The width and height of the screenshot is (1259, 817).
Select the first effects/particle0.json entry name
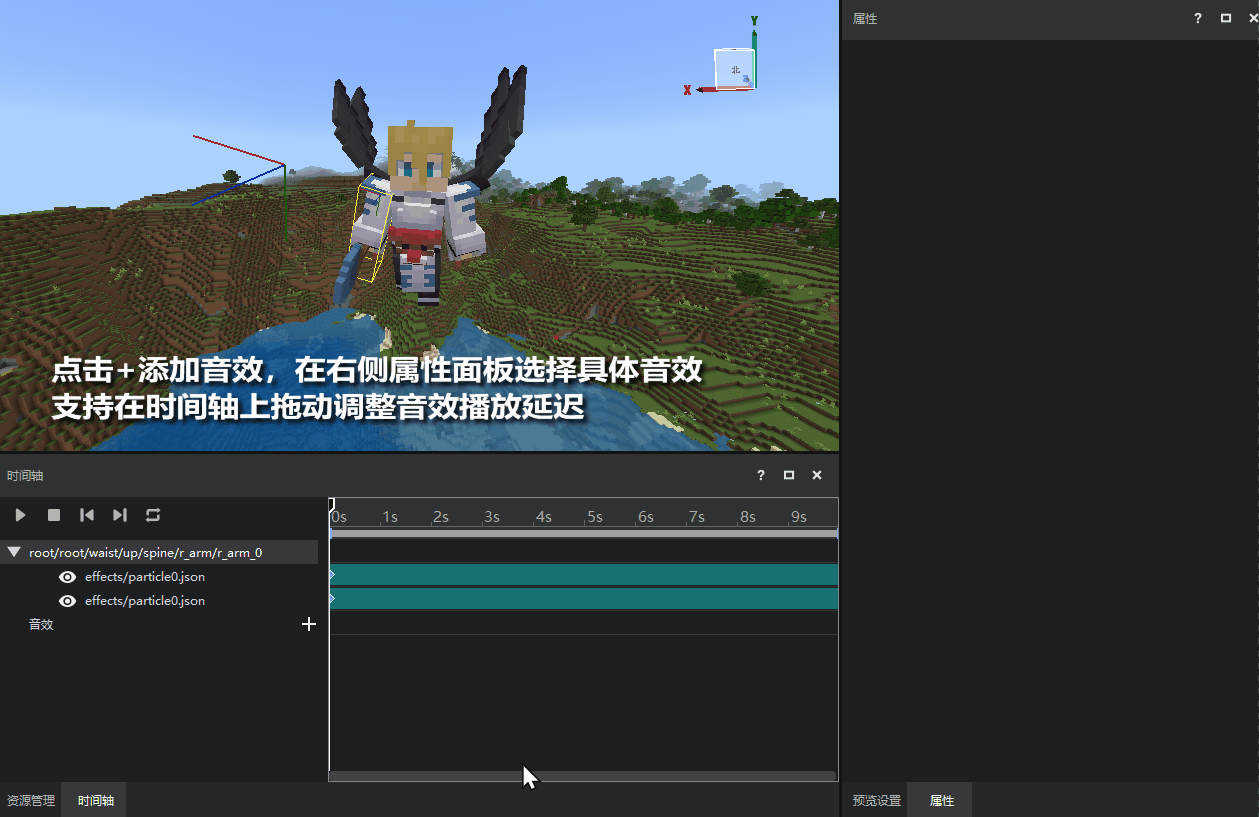pyautogui.click(x=145, y=577)
